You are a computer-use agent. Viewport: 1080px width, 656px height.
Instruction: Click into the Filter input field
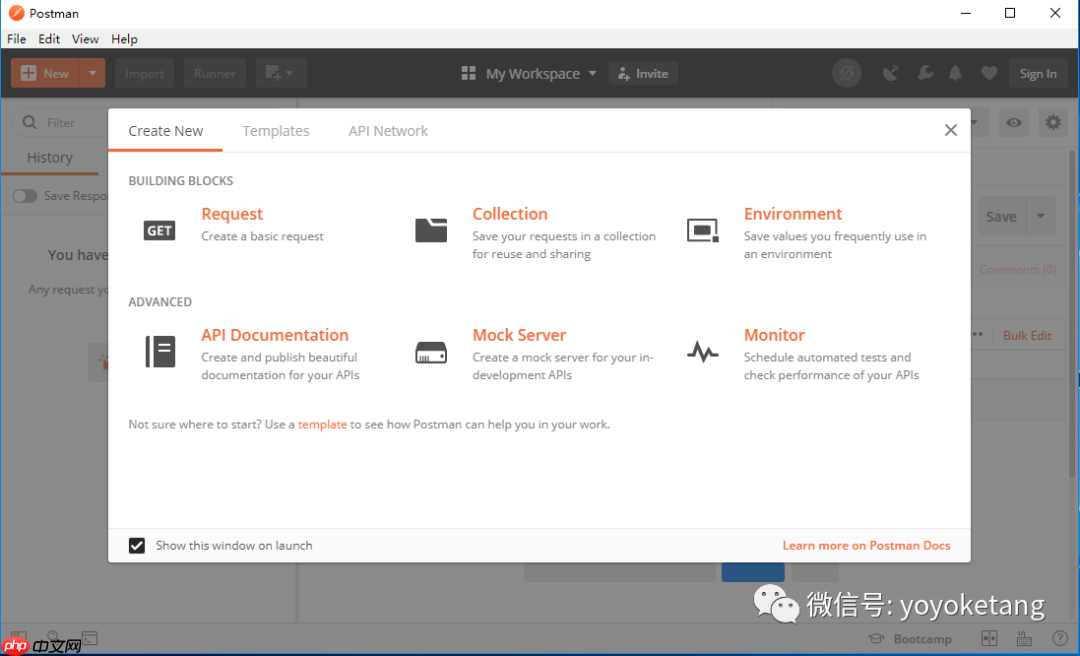pos(61,123)
